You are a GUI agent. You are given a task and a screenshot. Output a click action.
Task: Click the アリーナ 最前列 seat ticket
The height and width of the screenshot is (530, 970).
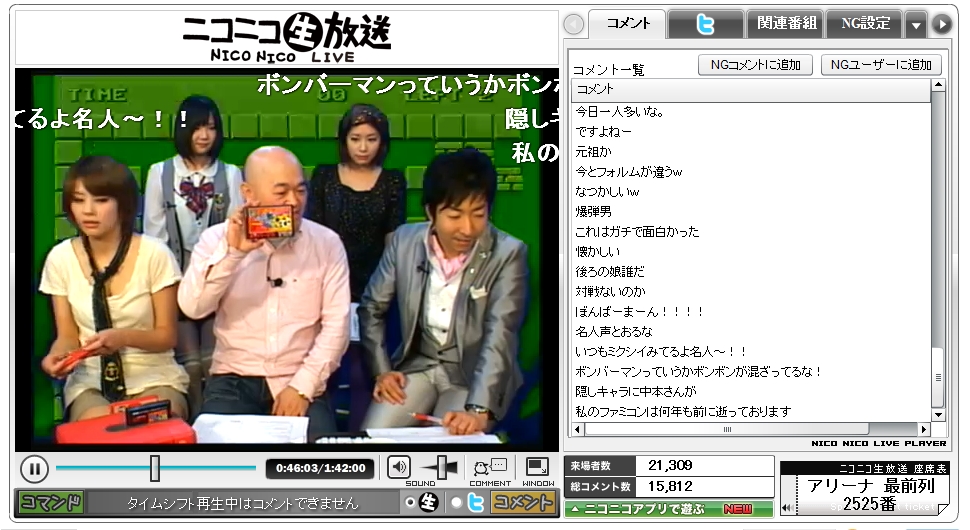(865, 488)
